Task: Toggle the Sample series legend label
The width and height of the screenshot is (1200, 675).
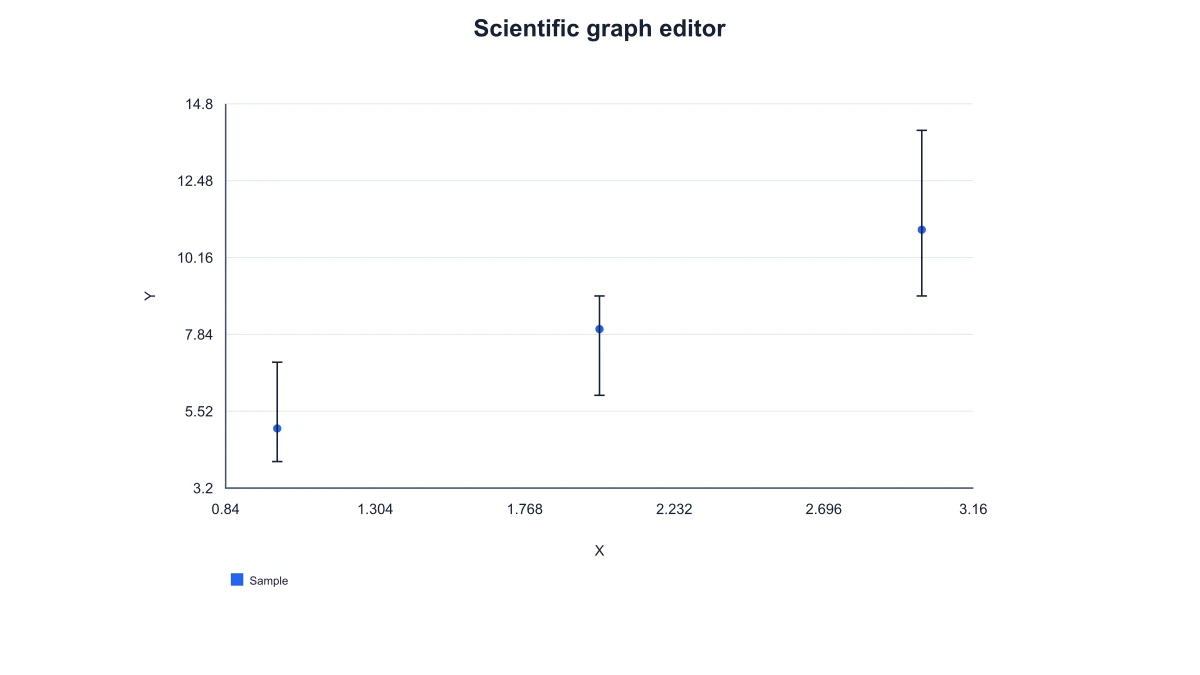Action: point(268,581)
